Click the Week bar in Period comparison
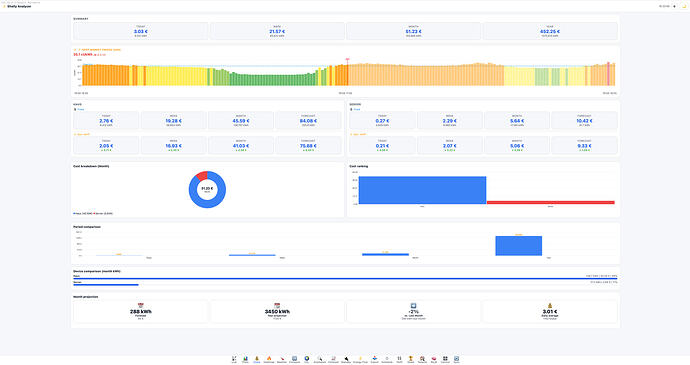The image size is (690, 365). pos(252,255)
